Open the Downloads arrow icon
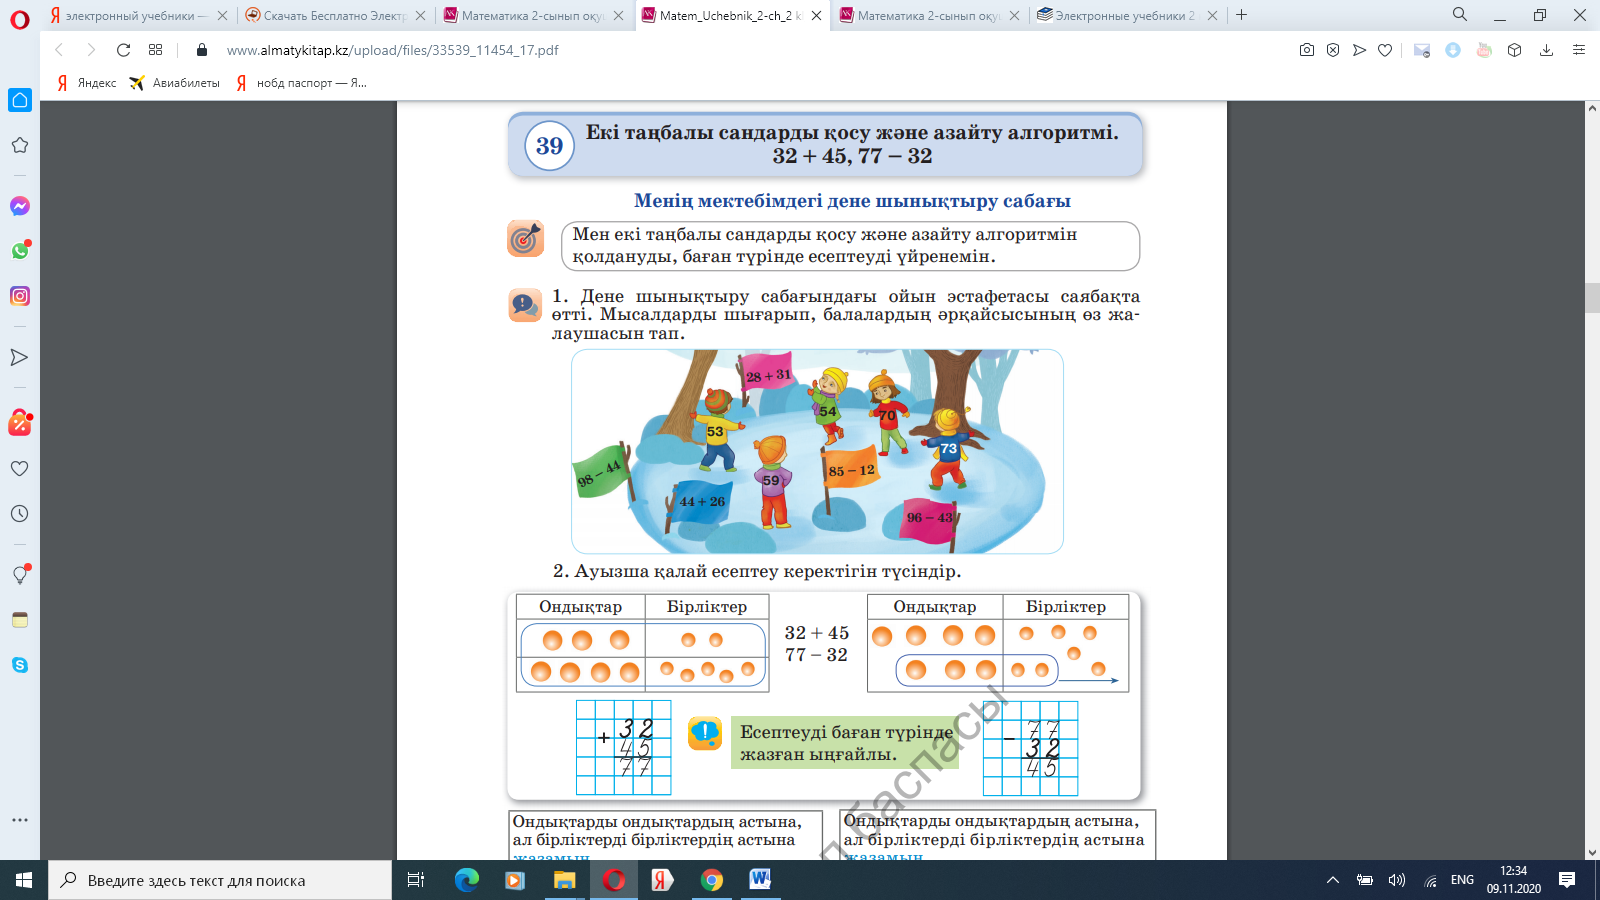Screen dimensions: 1600x900 pos(1546,50)
